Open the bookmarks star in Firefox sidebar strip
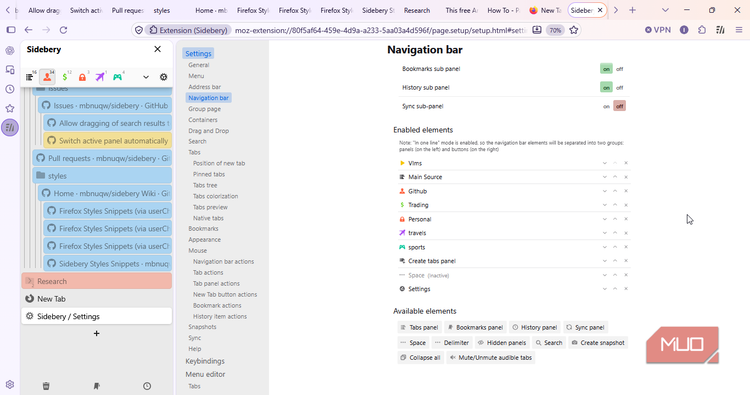Image resolution: width=750 pixels, height=395 pixels. [x=10, y=108]
